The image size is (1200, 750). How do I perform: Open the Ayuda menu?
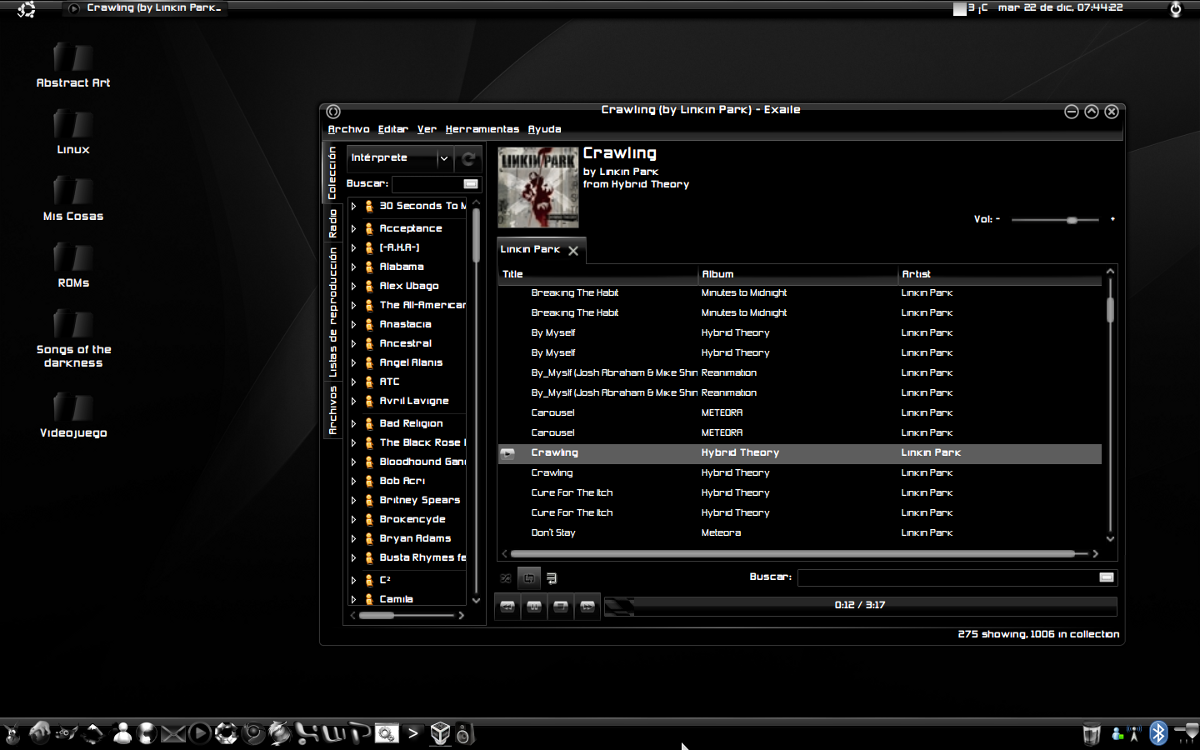544,129
